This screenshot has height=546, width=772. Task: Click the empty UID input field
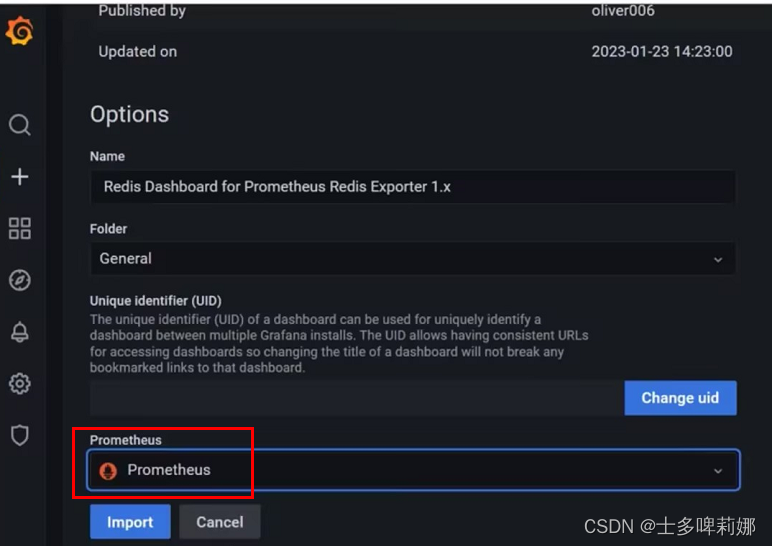356,398
